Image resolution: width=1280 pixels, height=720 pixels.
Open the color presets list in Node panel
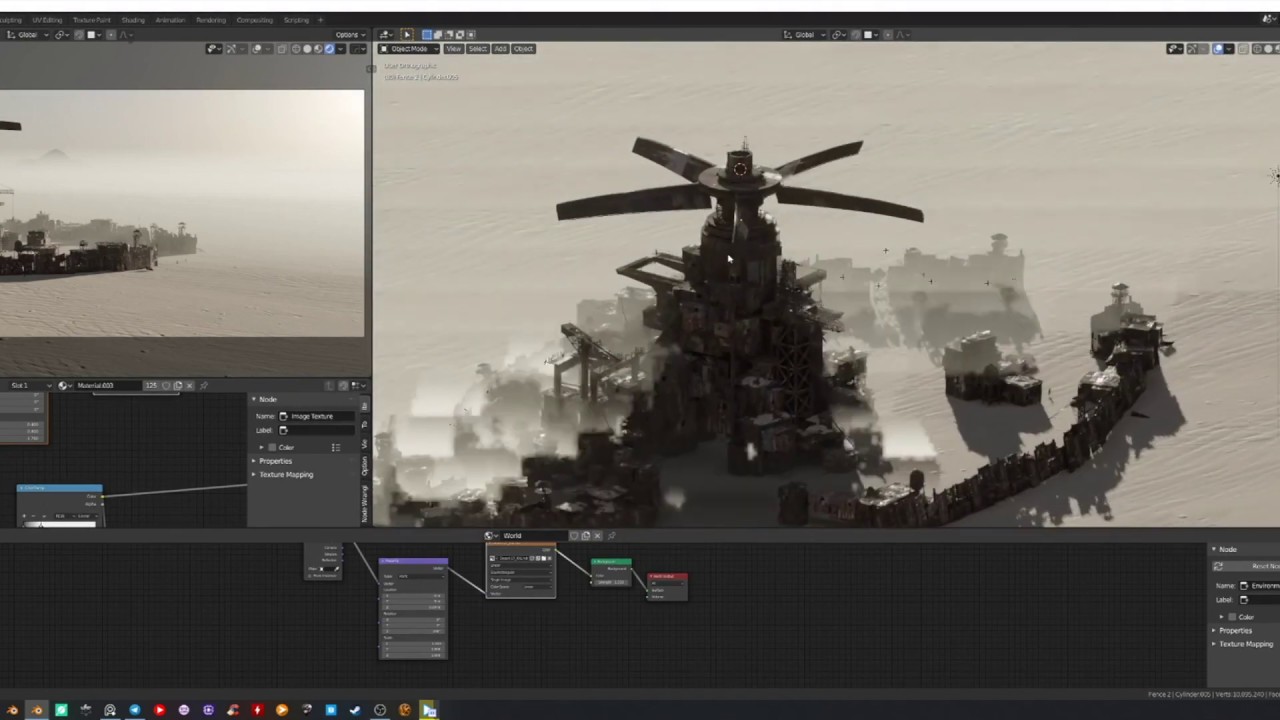(x=336, y=447)
